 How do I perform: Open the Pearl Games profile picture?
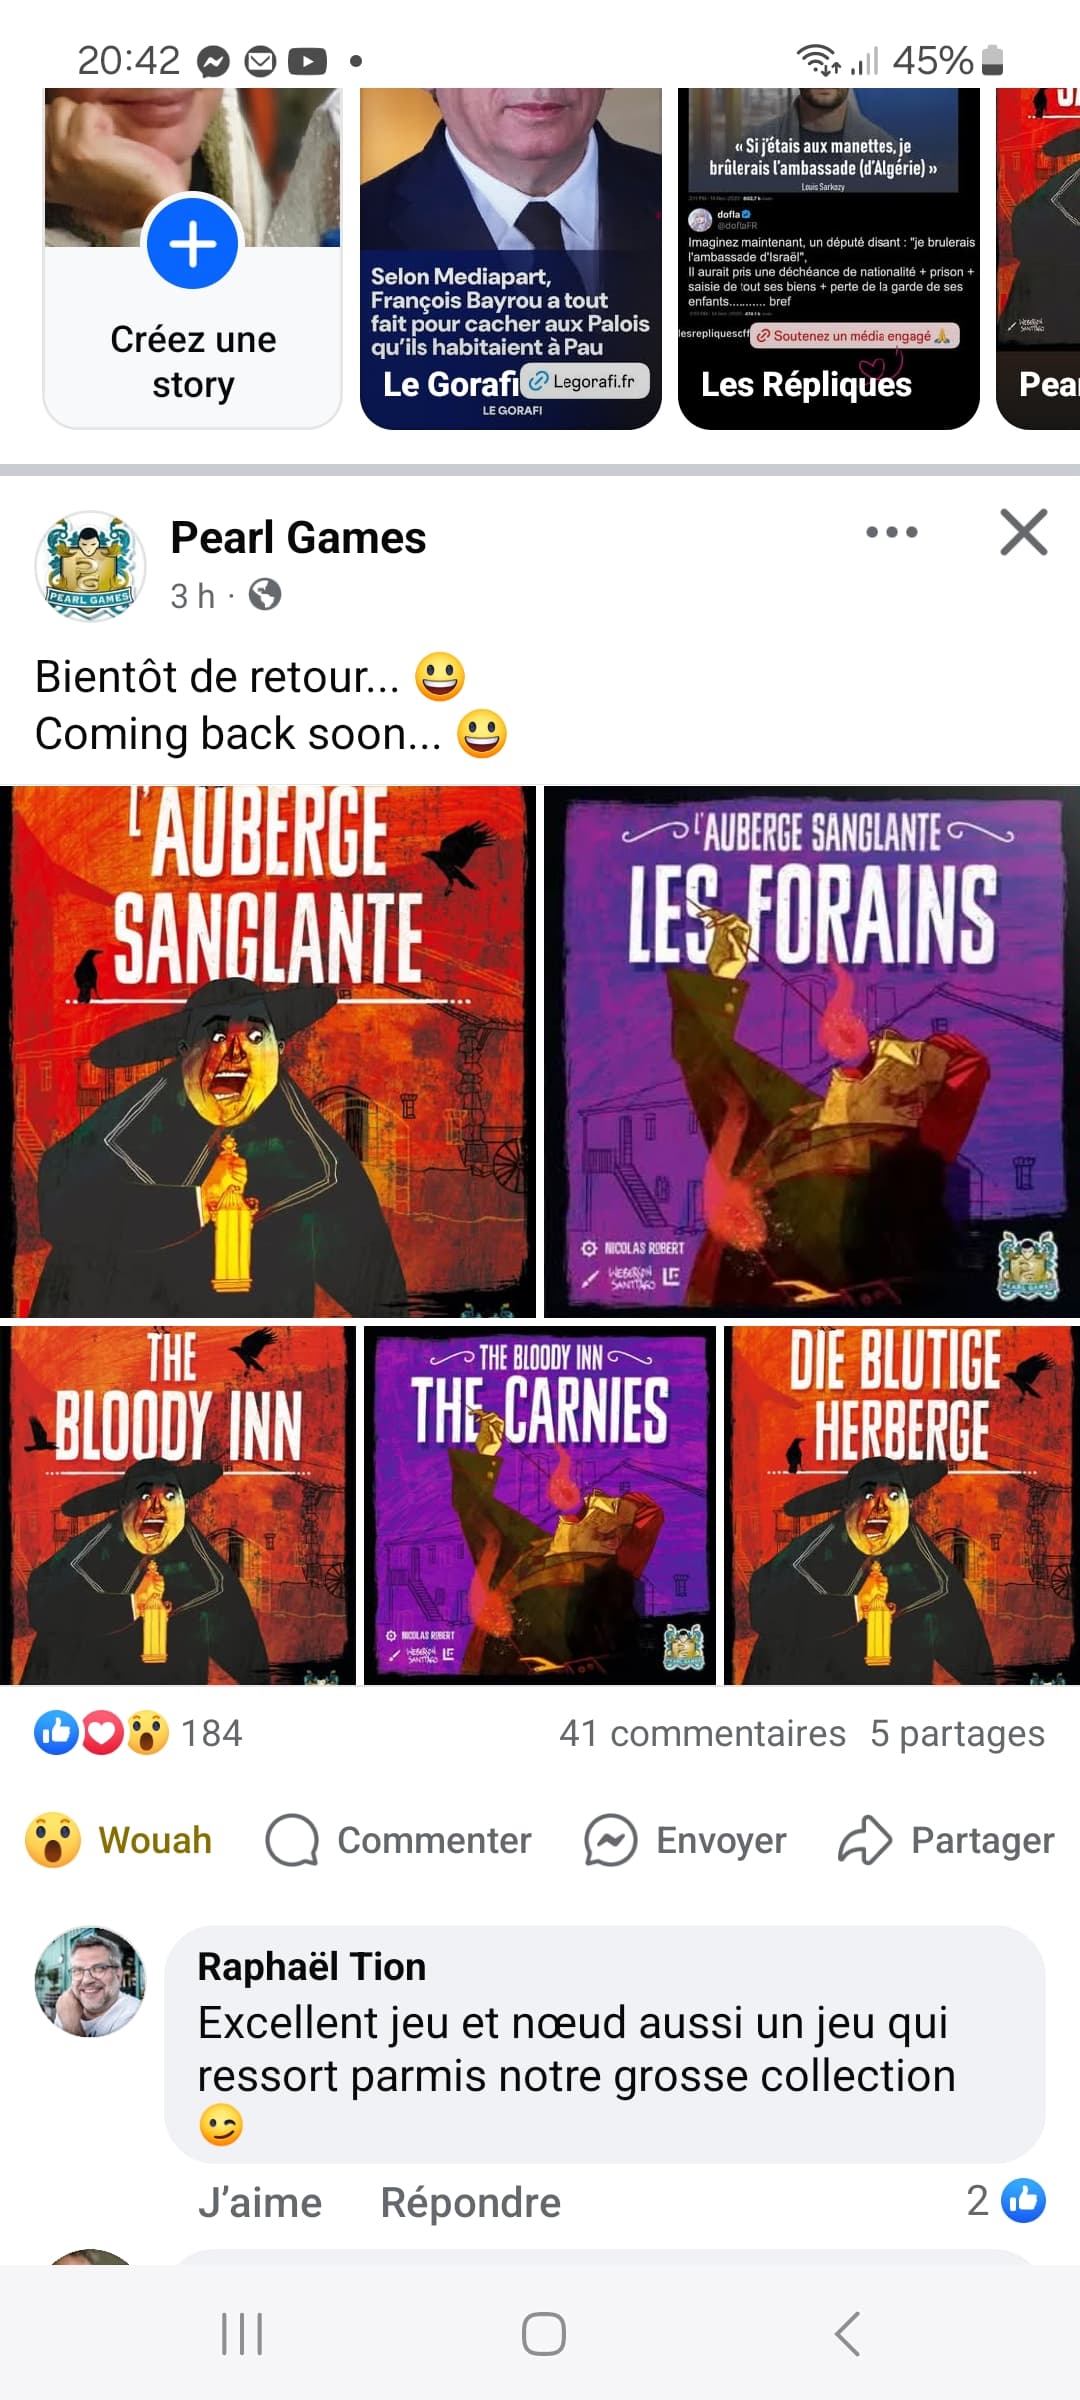(90, 566)
